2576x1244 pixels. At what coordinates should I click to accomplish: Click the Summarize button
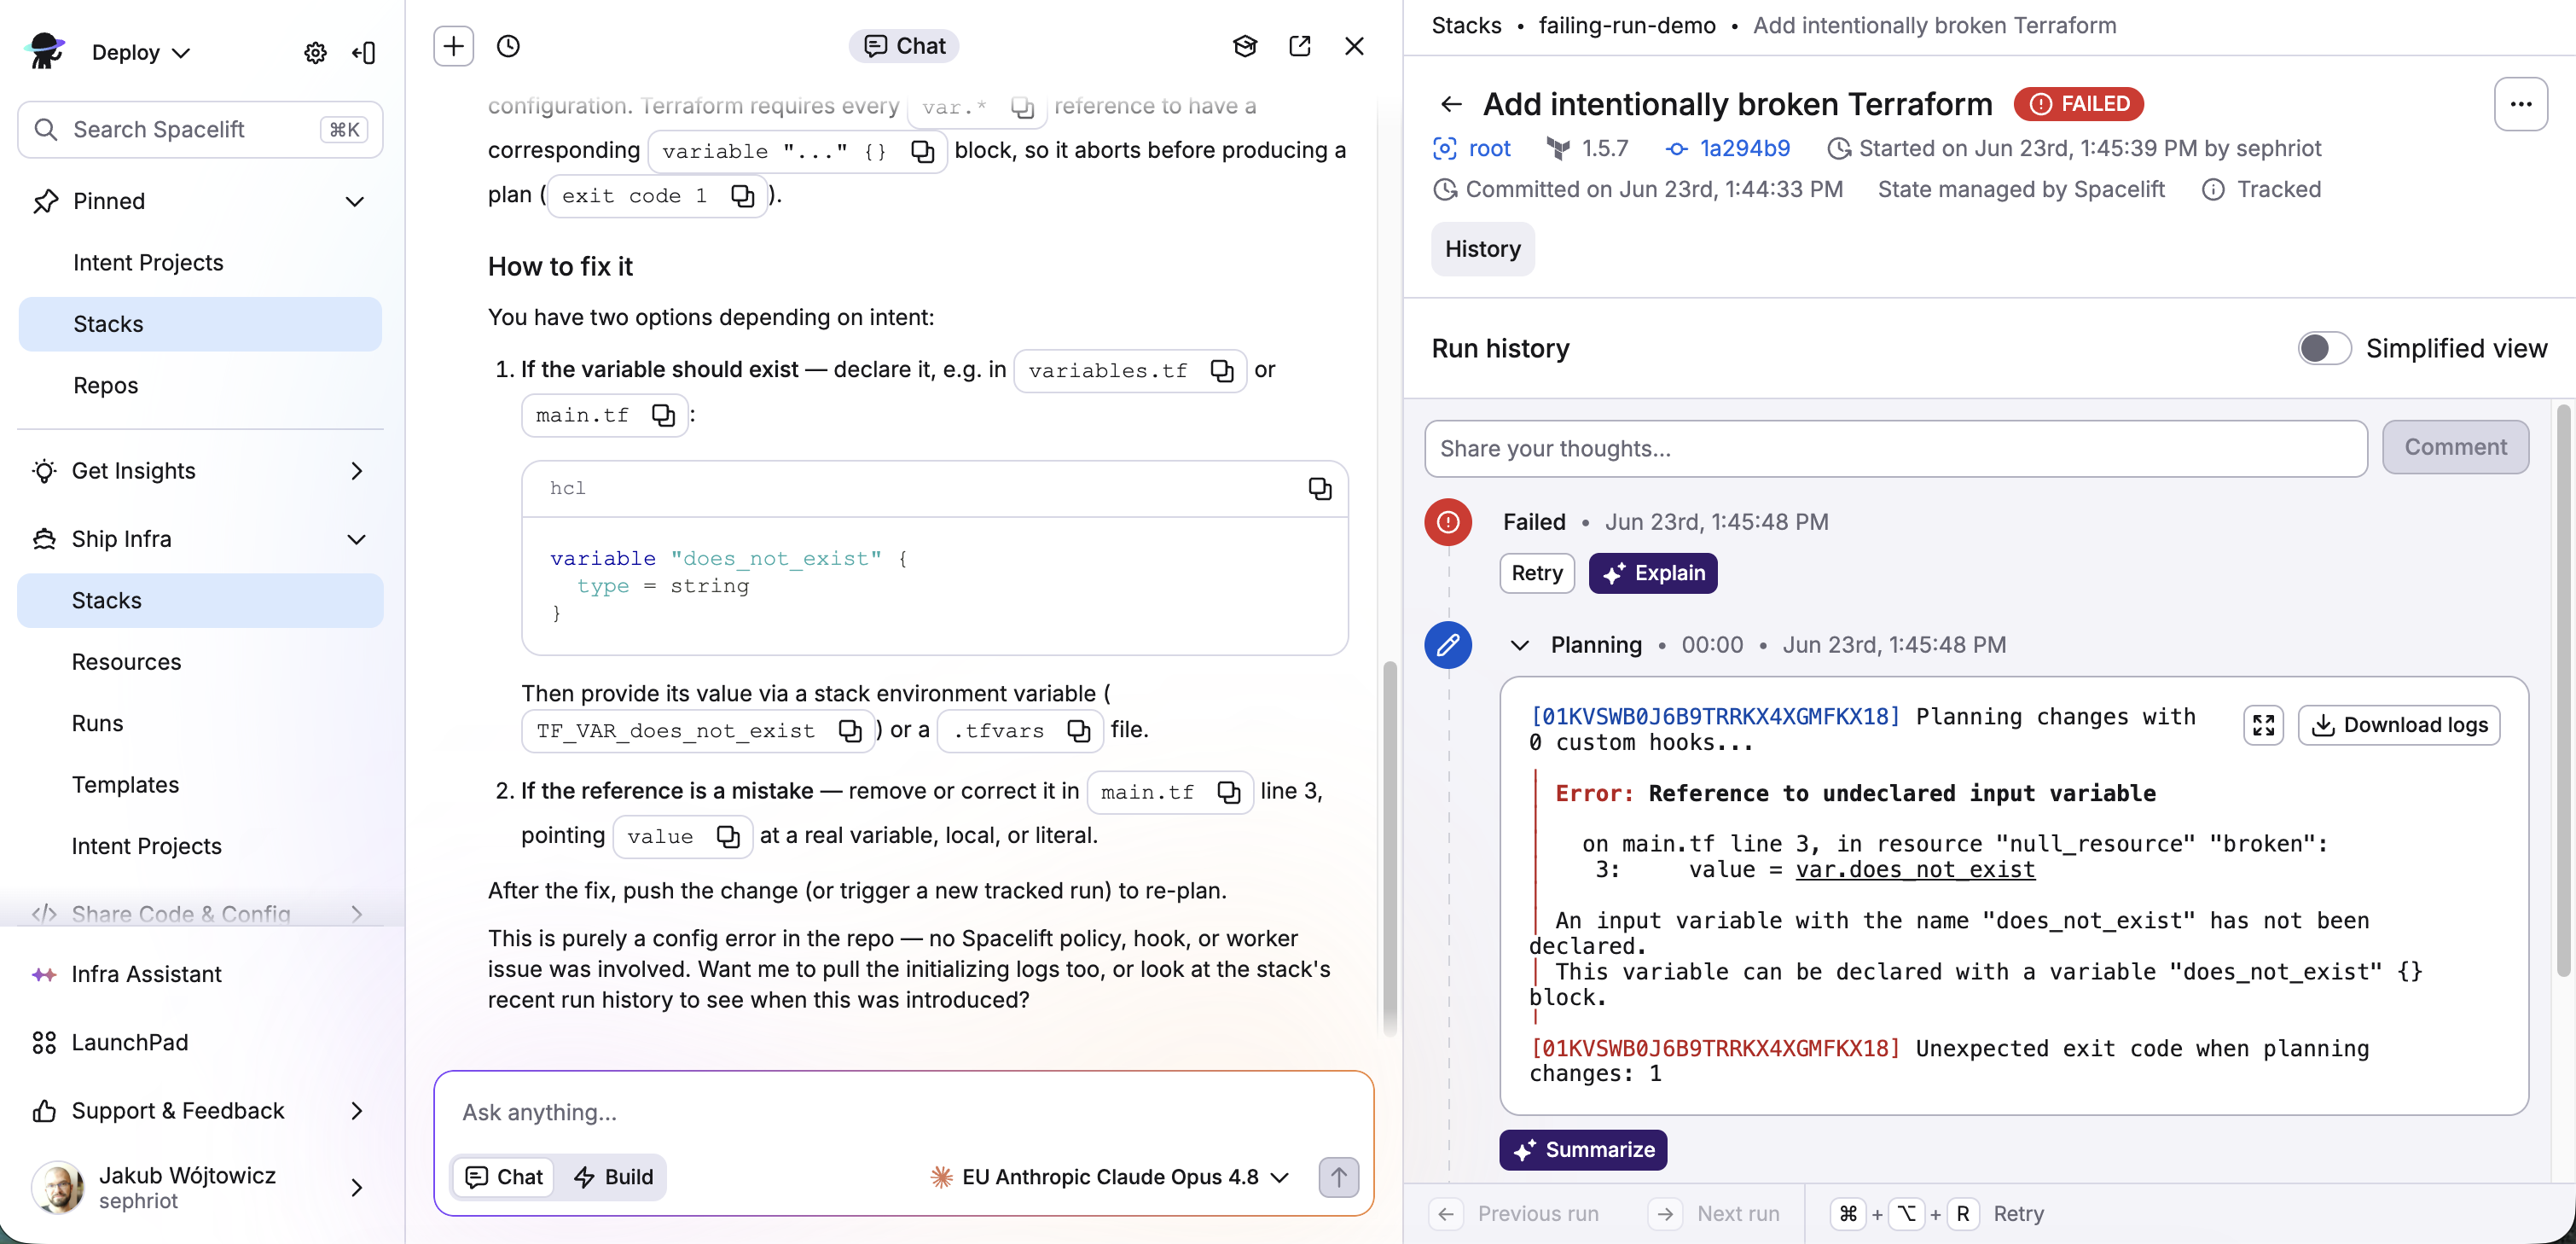pos(1582,1150)
